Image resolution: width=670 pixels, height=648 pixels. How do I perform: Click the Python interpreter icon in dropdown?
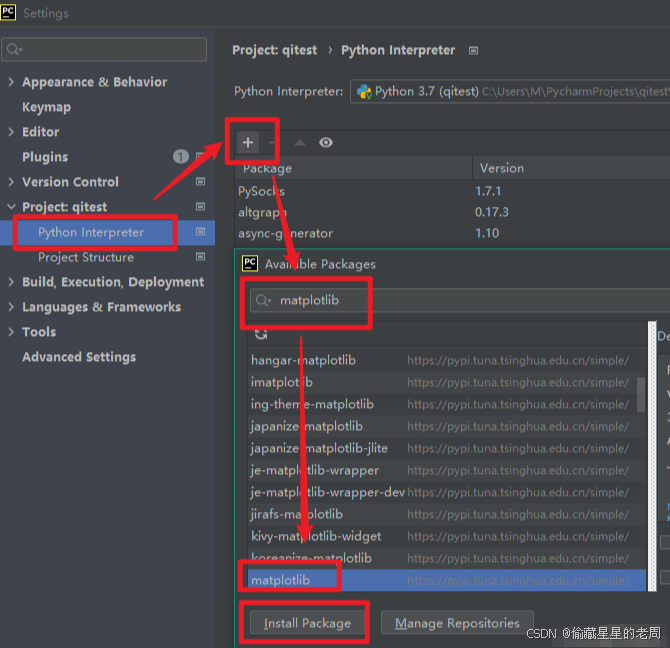click(364, 91)
